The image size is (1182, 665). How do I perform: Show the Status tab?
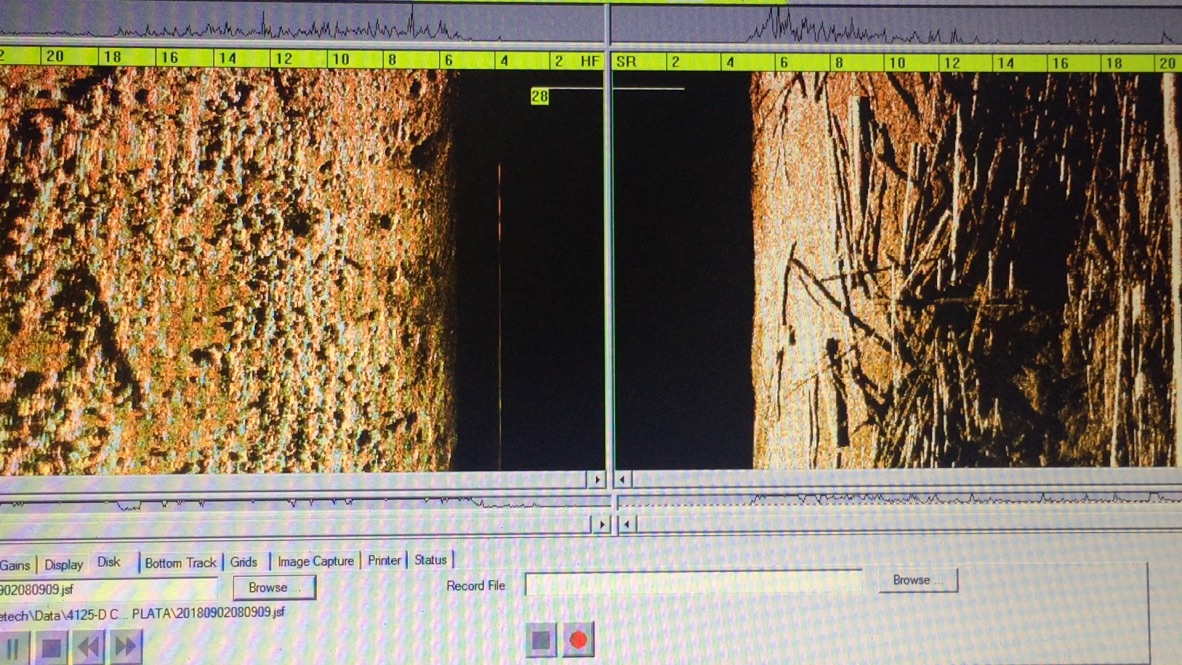(x=430, y=559)
